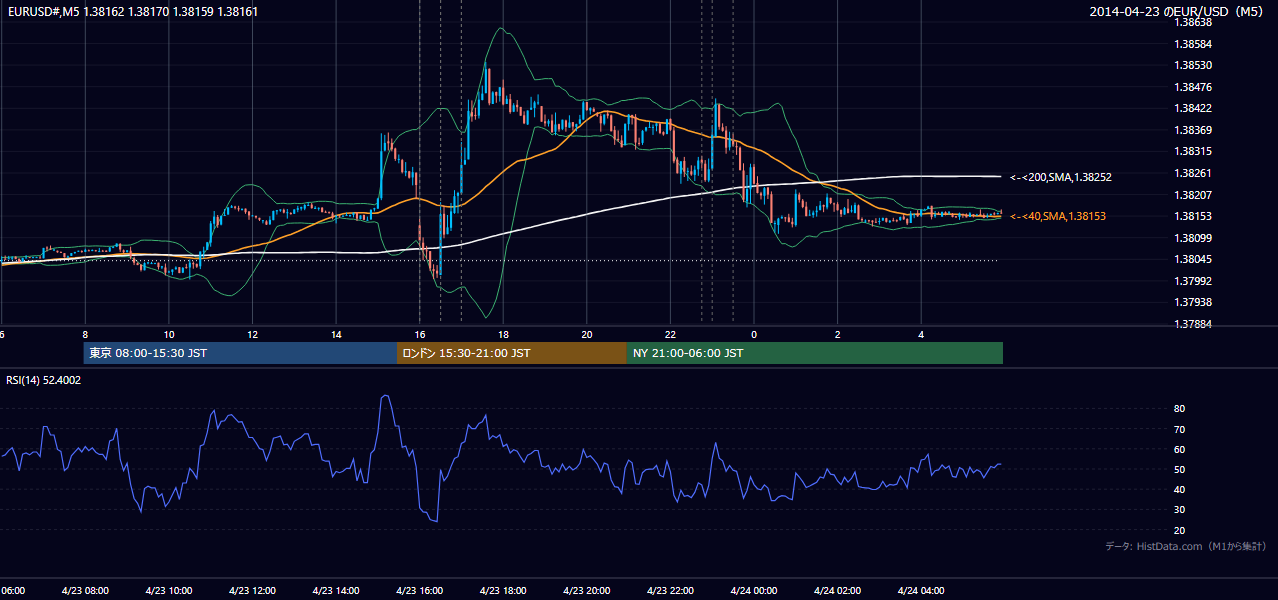1278x600 pixels.
Task: Click the 4/23 10:00 date label
Action: pyautogui.click(x=169, y=591)
